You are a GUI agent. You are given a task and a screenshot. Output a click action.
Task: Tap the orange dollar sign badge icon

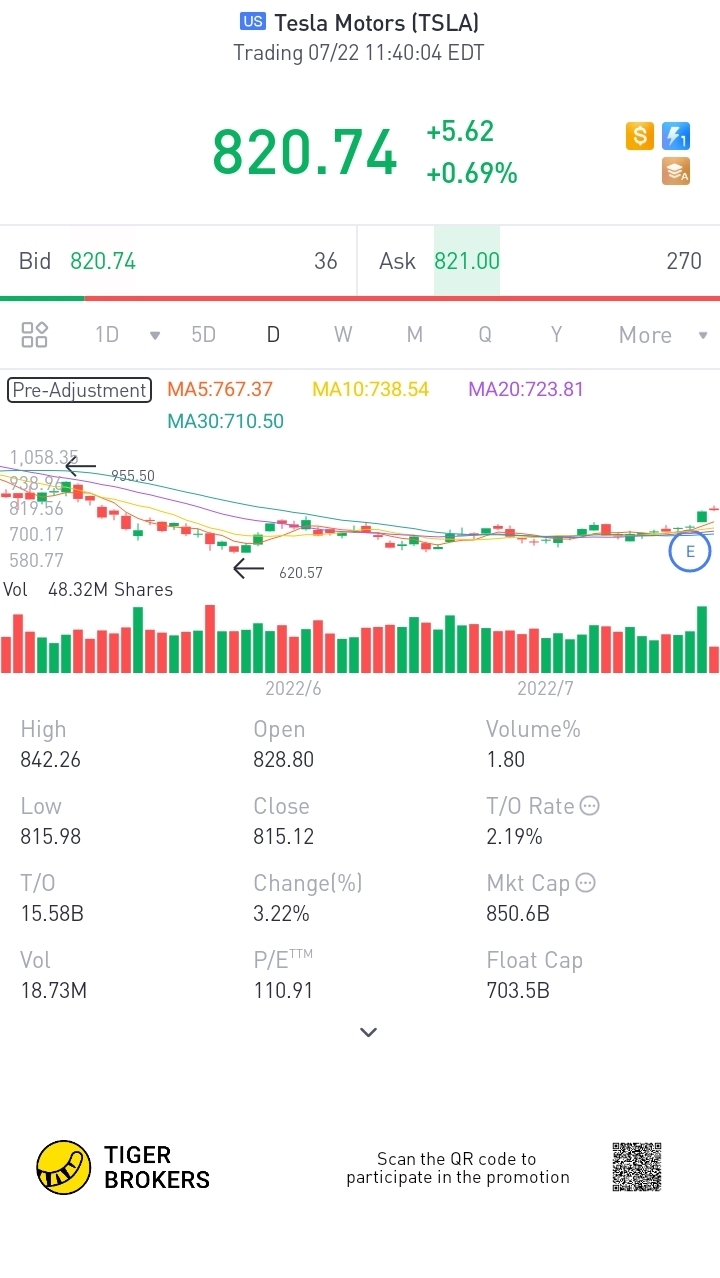640,136
